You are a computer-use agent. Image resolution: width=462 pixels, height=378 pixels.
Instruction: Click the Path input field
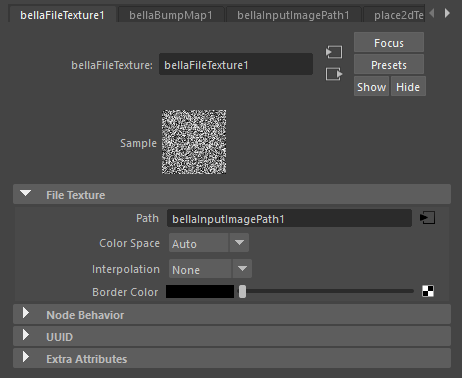pos(289,218)
